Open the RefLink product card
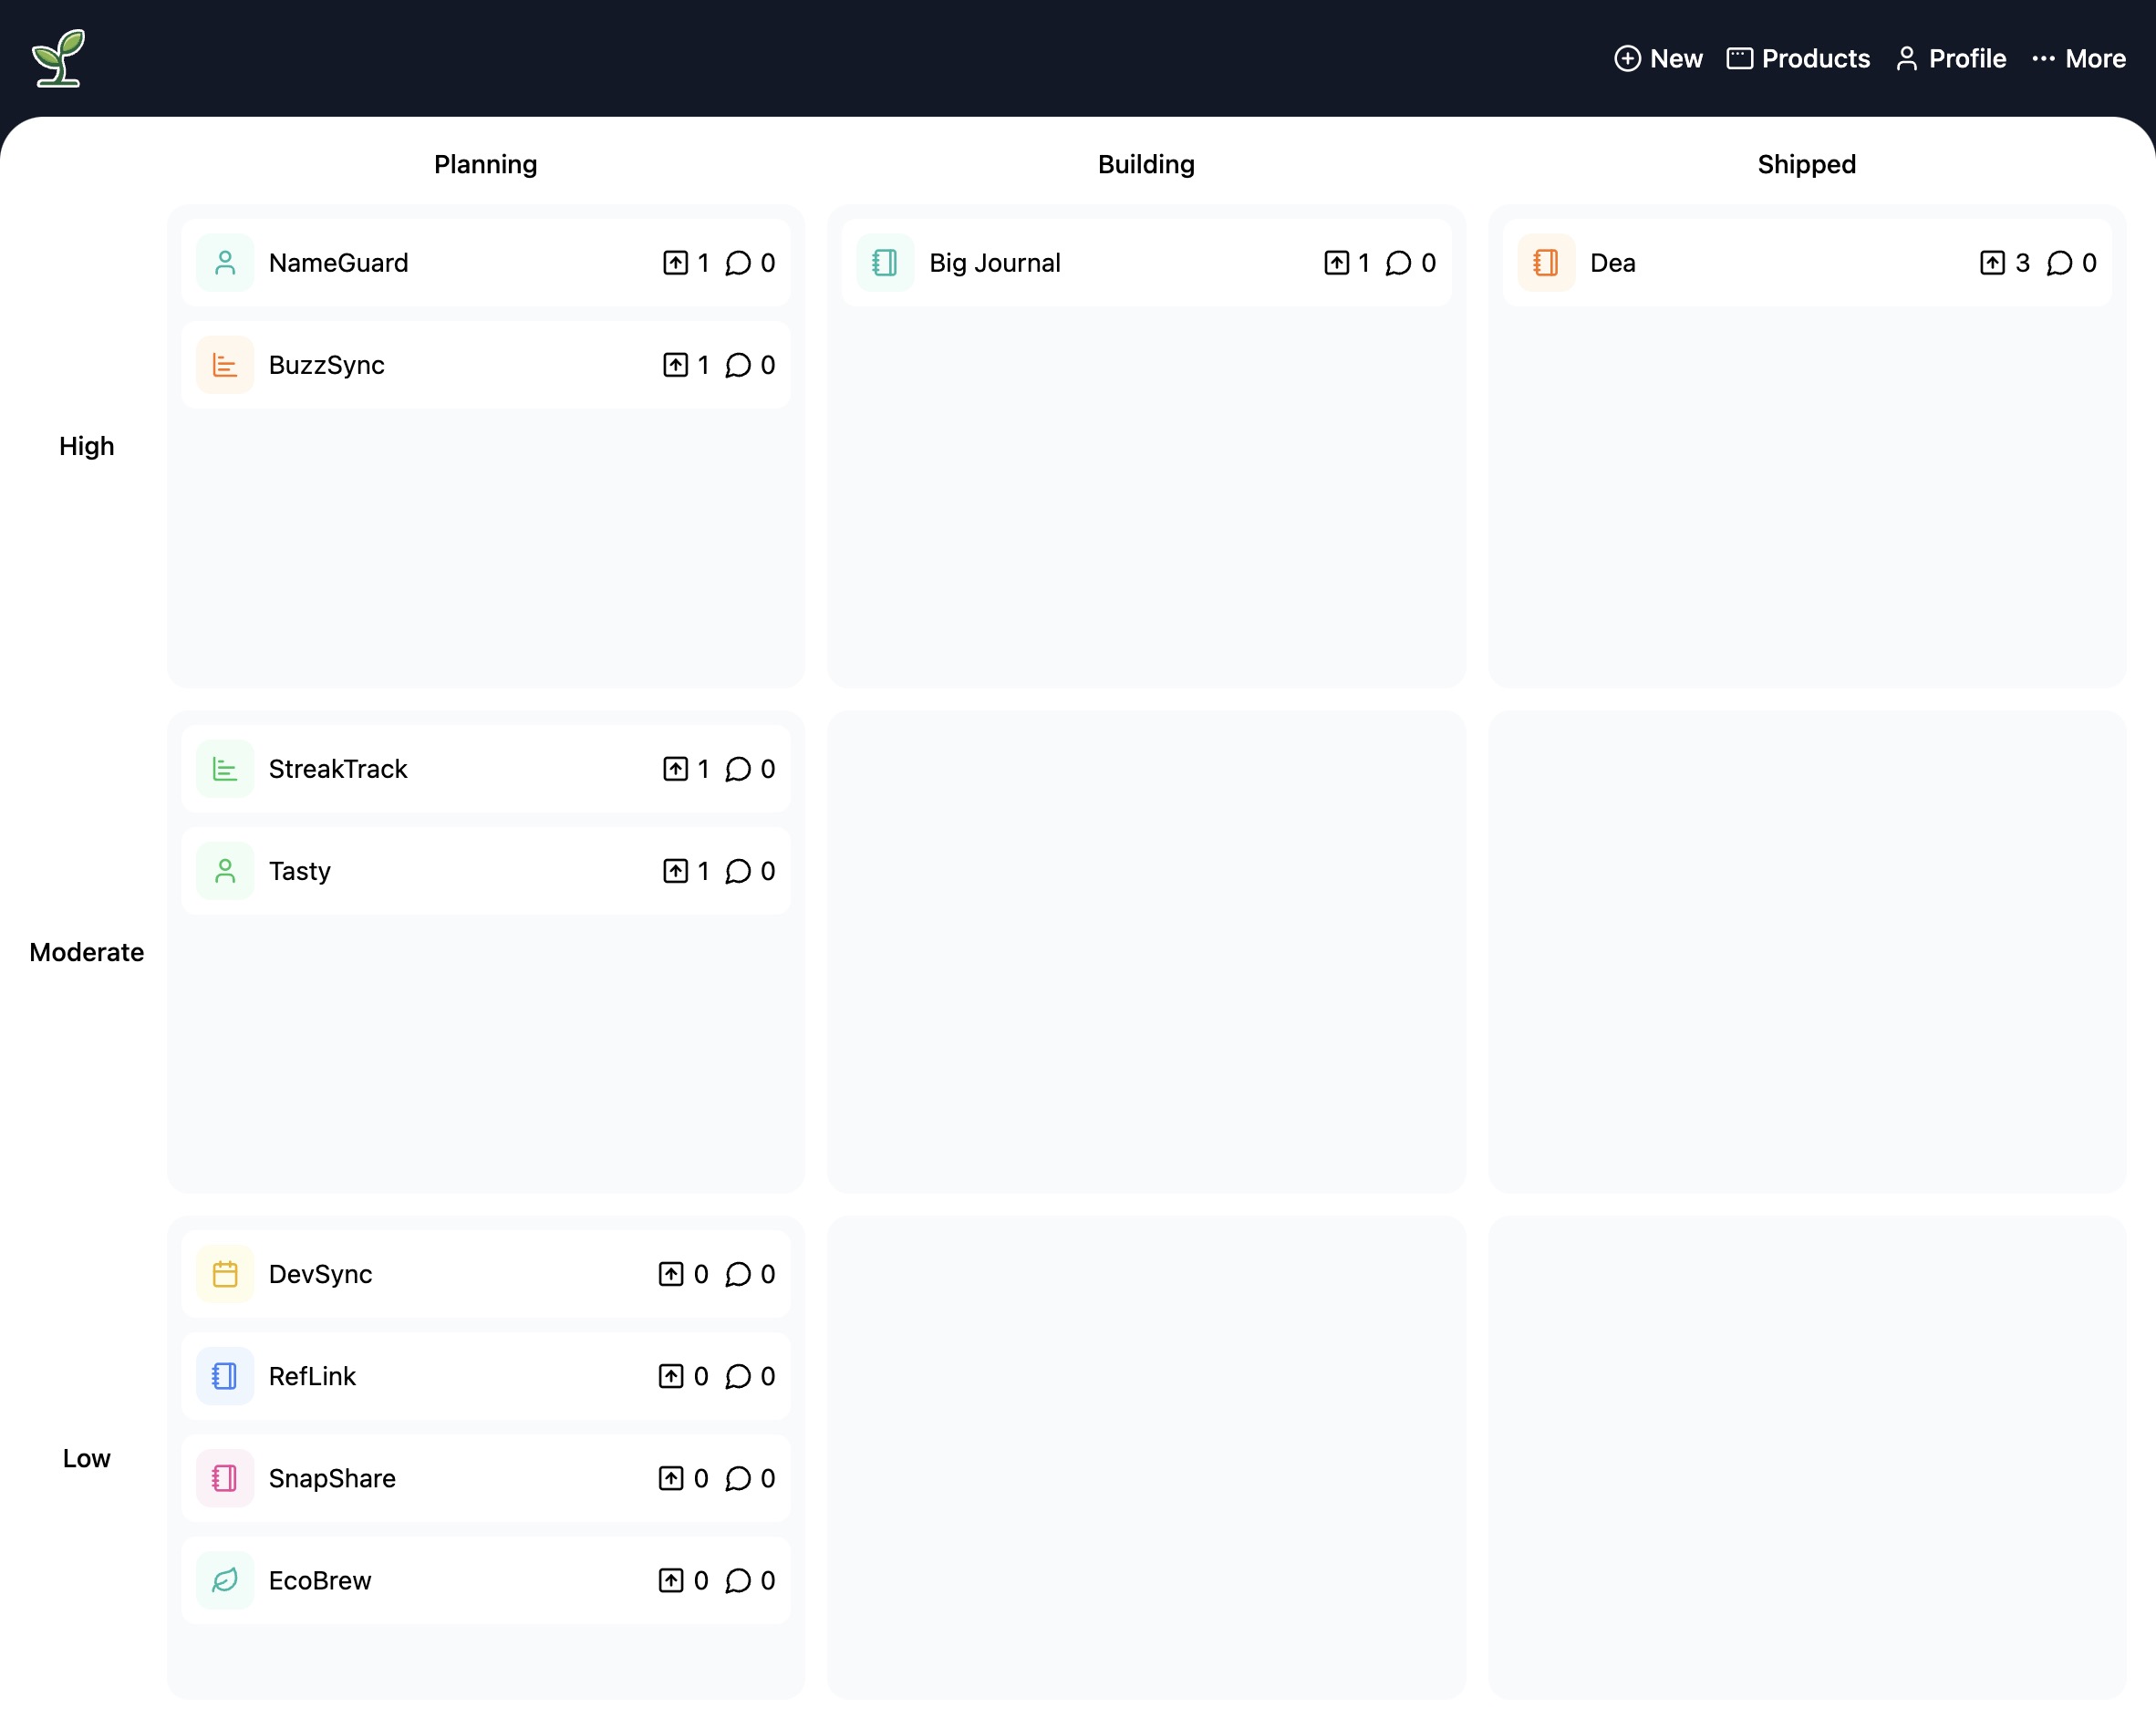Viewport: 2156px width, 1729px height. point(486,1376)
